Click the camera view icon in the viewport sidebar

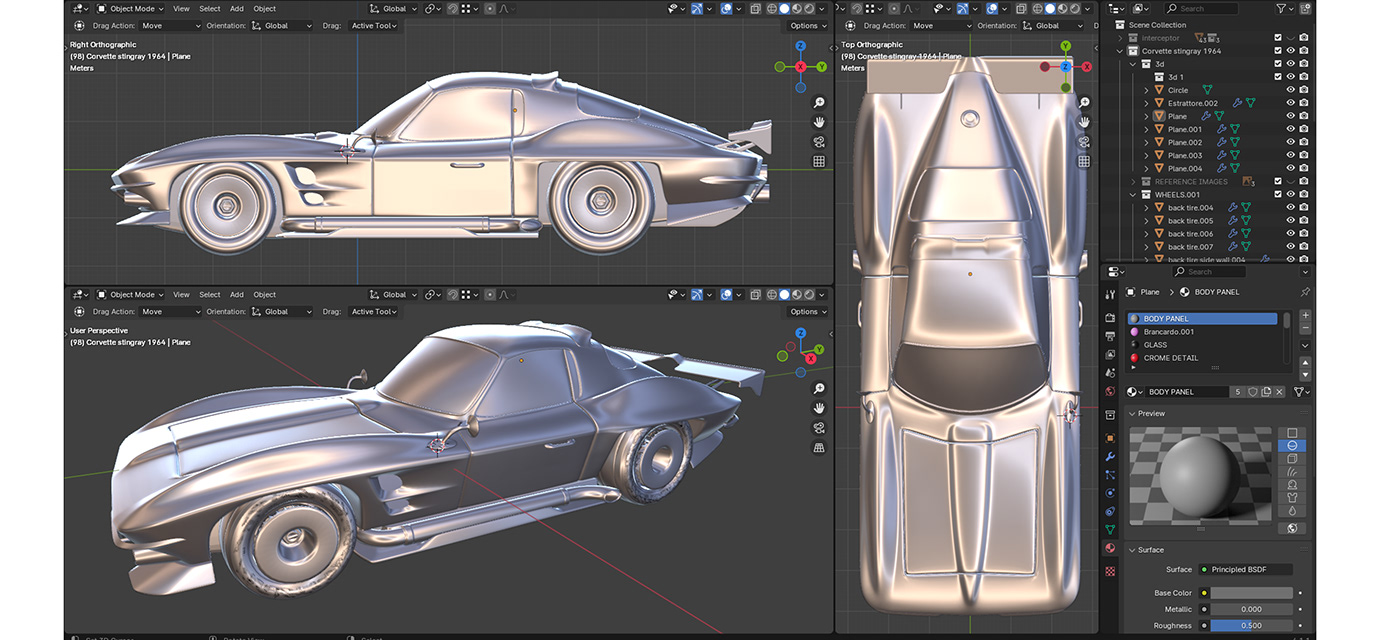(x=819, y=142)
